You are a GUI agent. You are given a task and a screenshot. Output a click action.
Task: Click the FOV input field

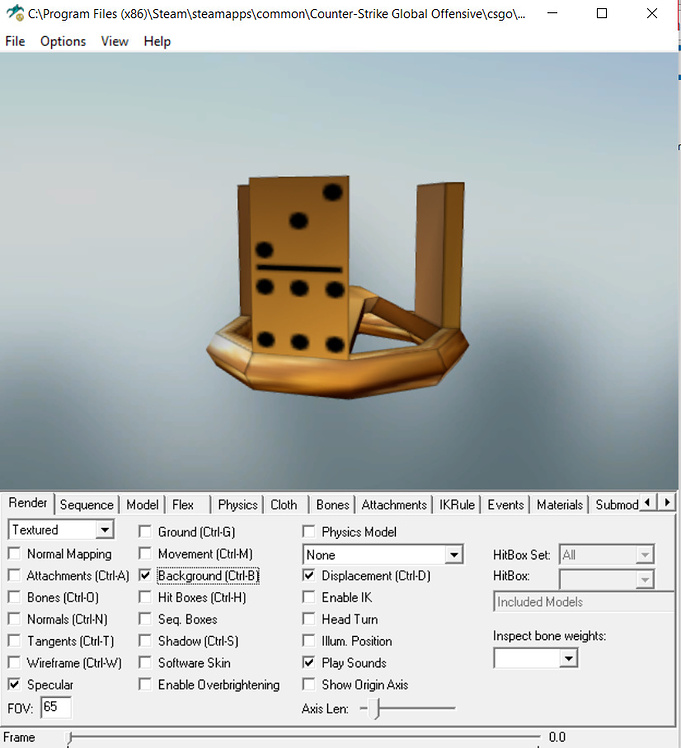(56, 707)
